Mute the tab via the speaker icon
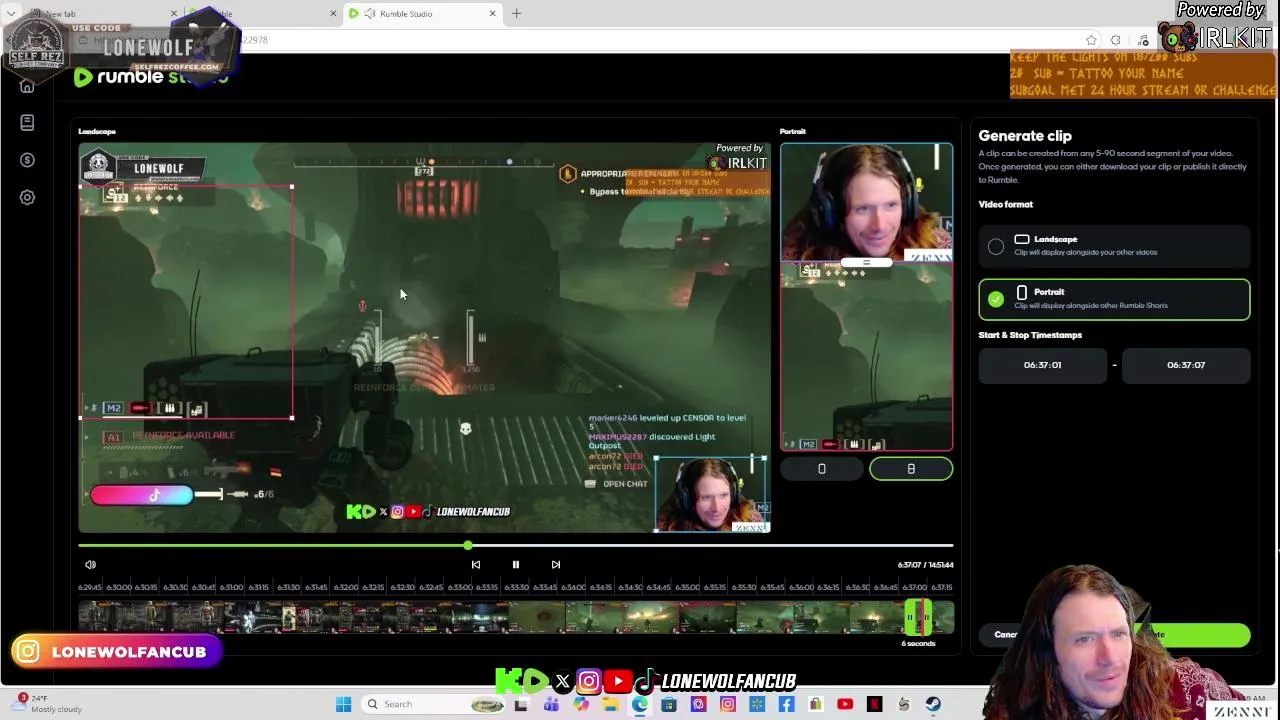This screenshot has width=1280, height=720. [371, 14]
